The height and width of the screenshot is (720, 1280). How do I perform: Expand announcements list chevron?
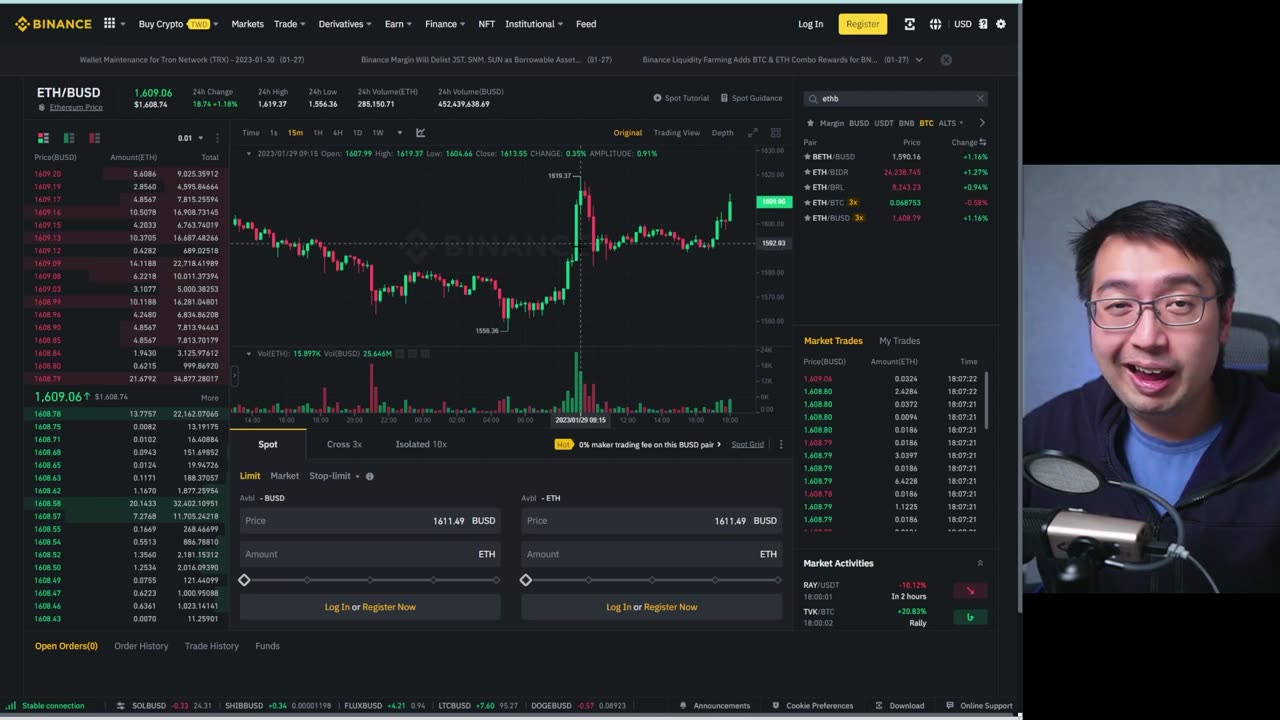(x=919, y=60)
